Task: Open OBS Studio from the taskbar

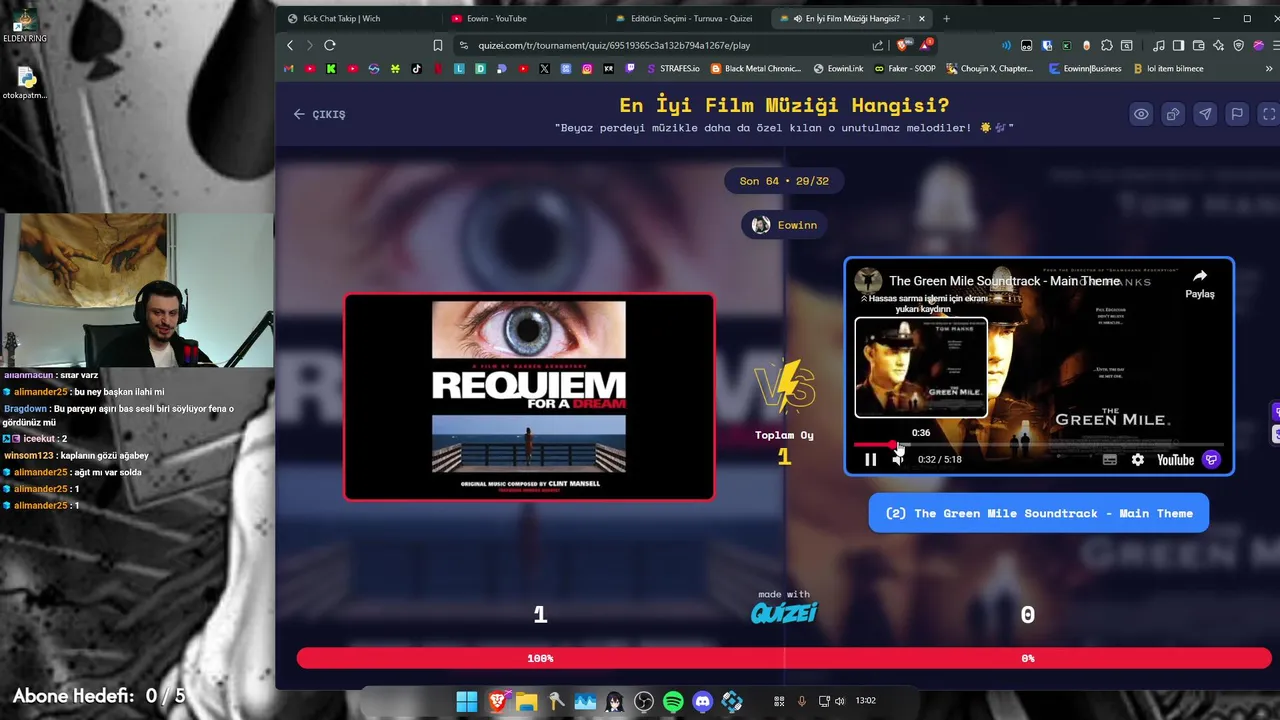Action: click(644, 702)
